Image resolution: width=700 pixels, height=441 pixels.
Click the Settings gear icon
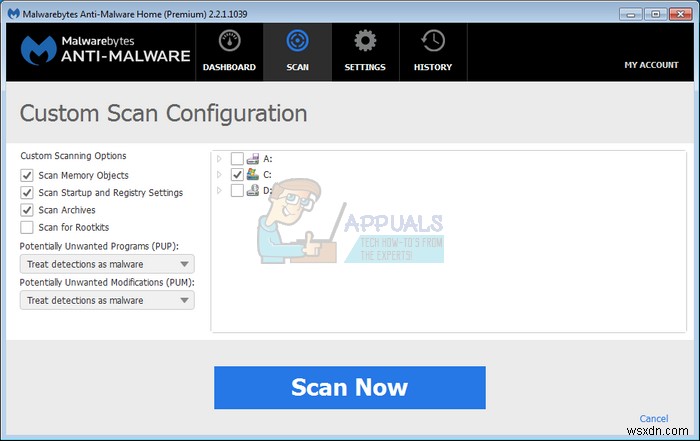point(365,41)
